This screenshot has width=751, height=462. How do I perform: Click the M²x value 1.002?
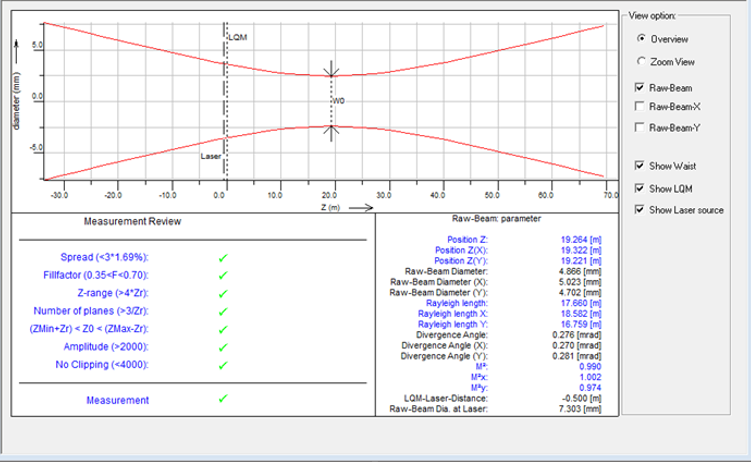590,377
